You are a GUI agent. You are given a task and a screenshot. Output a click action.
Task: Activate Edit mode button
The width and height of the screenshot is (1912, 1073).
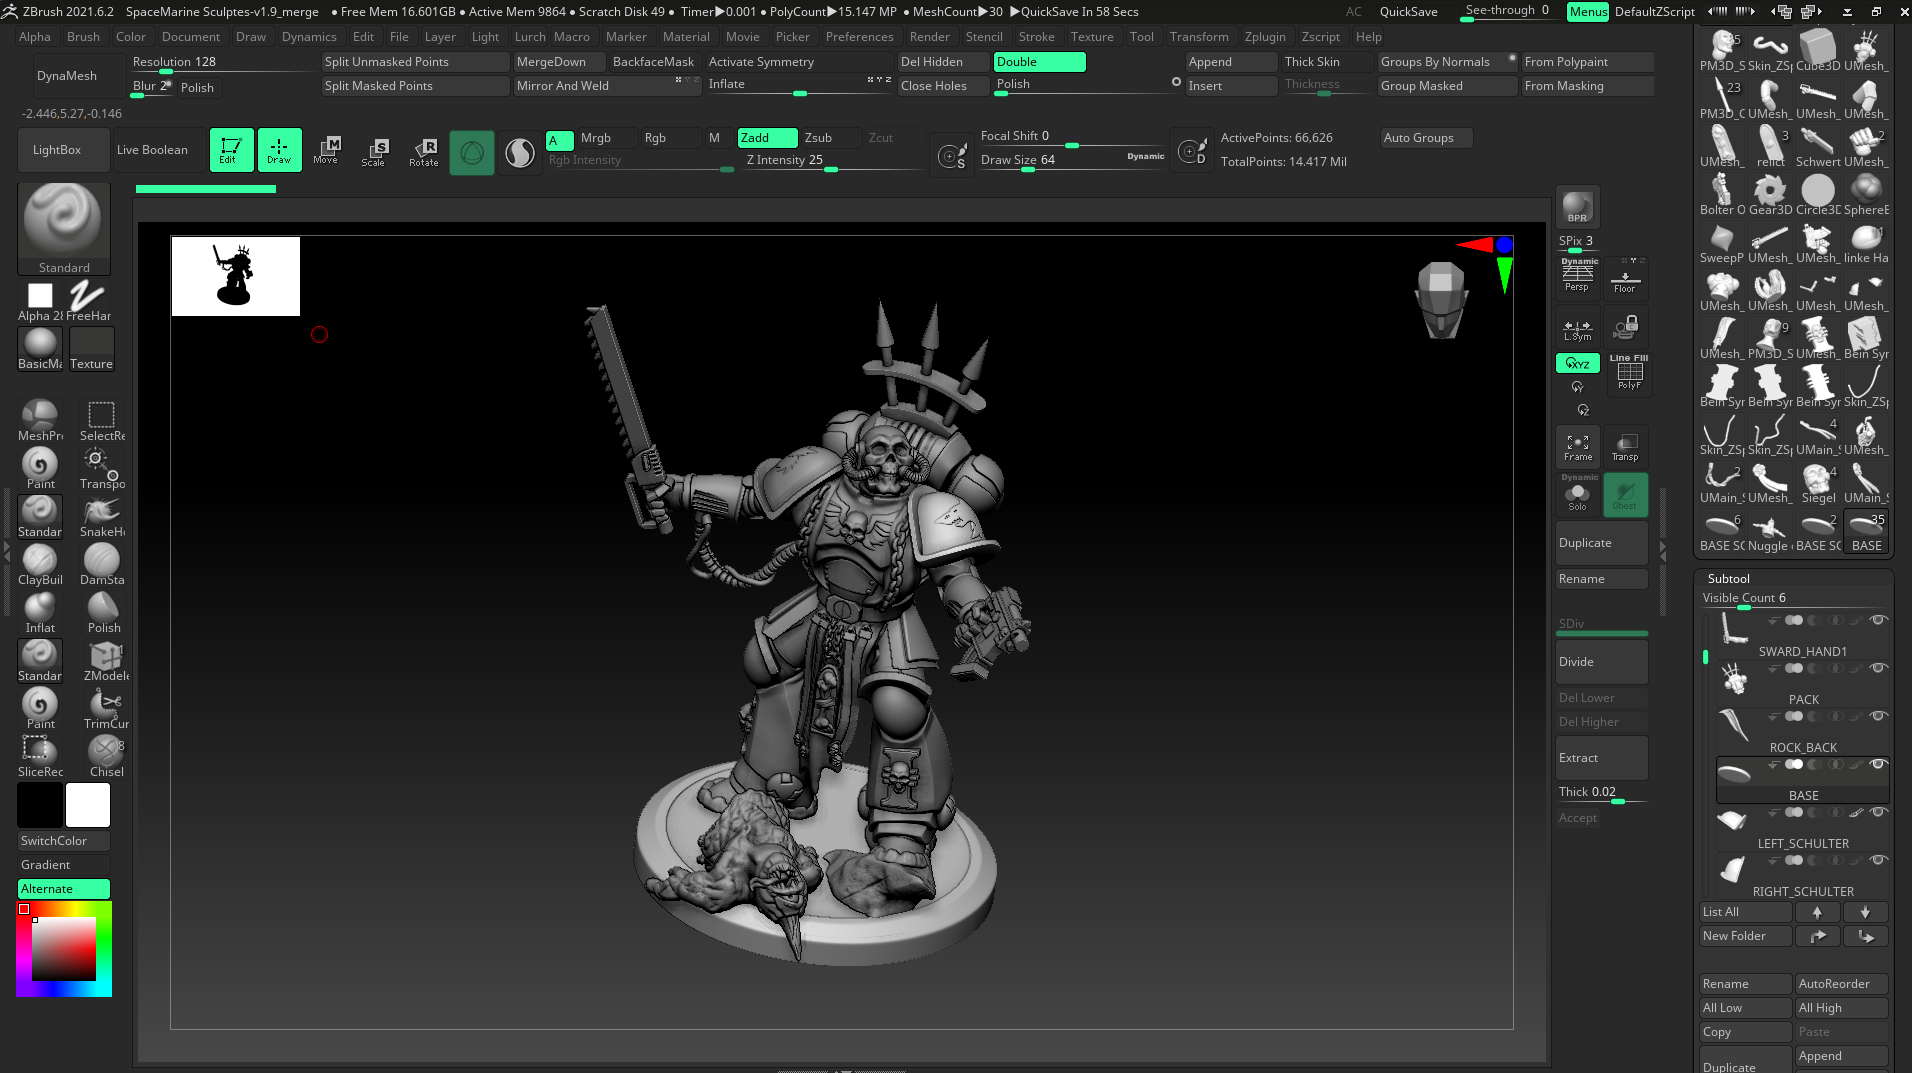pyautogui.click(x=230, y=150)
